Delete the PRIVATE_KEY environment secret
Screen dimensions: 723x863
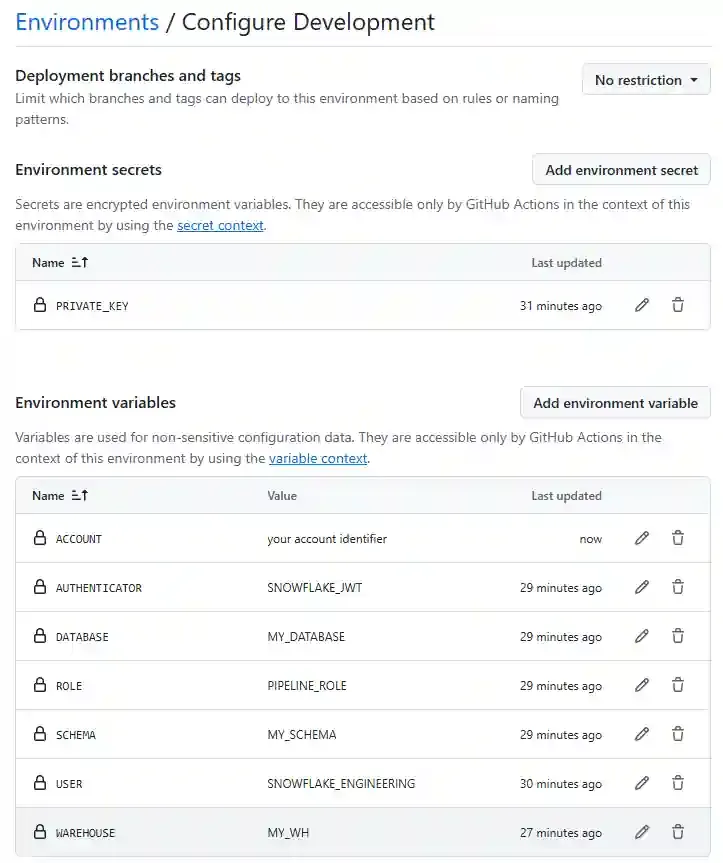click(678, 305)
